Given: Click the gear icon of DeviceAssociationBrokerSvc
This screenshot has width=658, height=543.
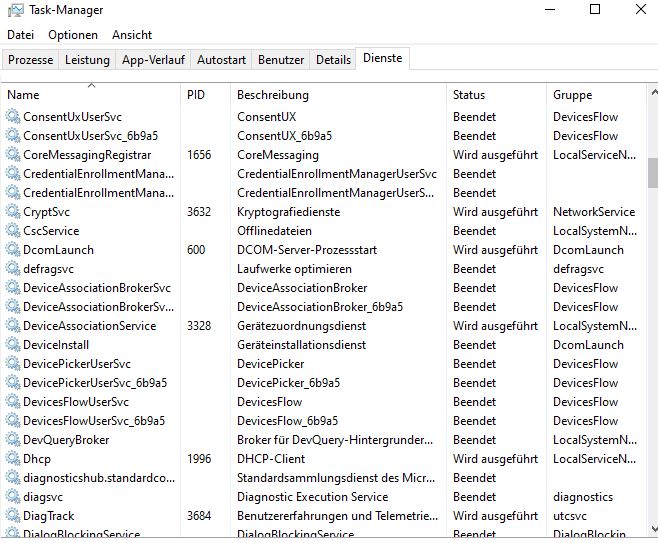Looking at the screenshot, I should point(13,287).
